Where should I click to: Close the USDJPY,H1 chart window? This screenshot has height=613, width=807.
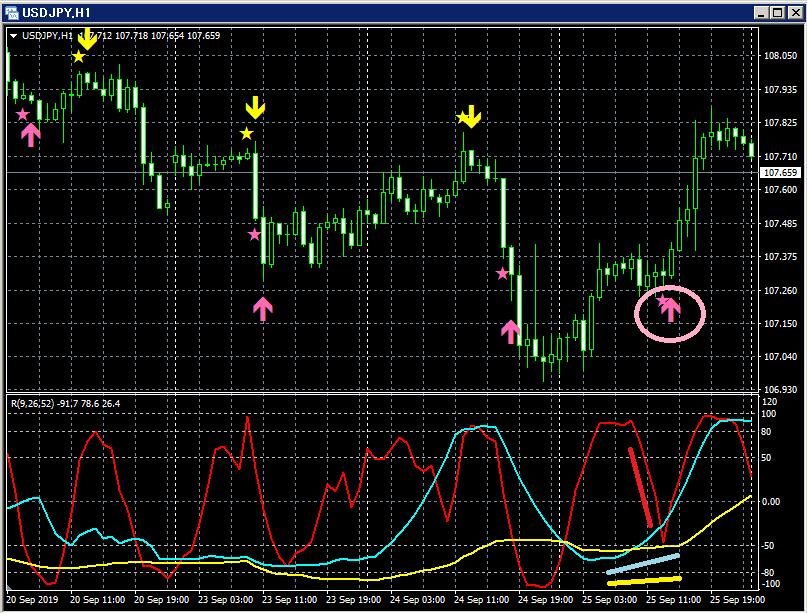[x=795, y=13]
